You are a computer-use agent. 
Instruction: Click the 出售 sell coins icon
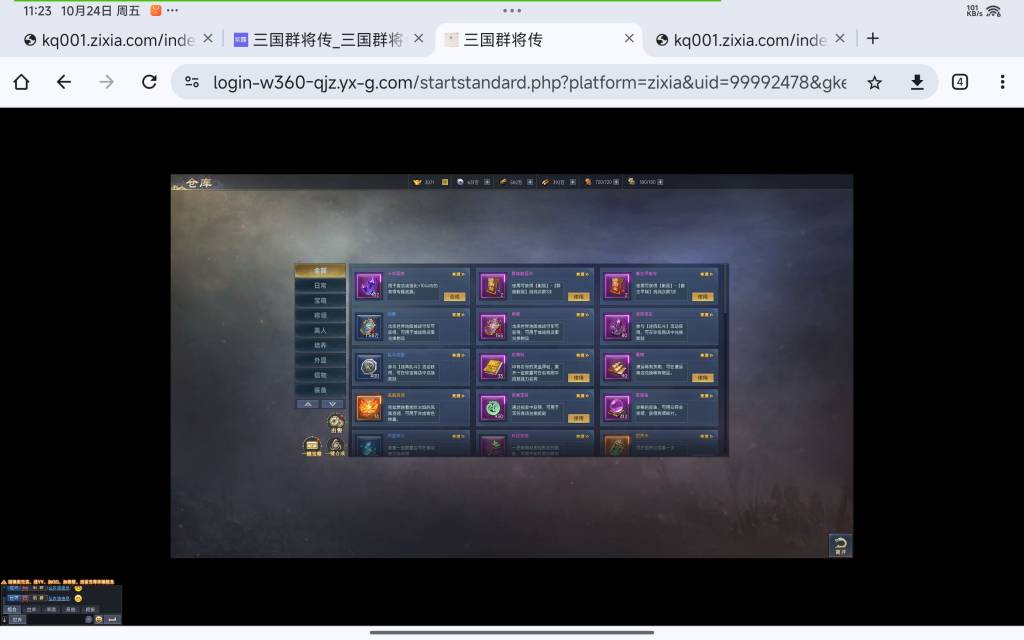coord(336,423)
